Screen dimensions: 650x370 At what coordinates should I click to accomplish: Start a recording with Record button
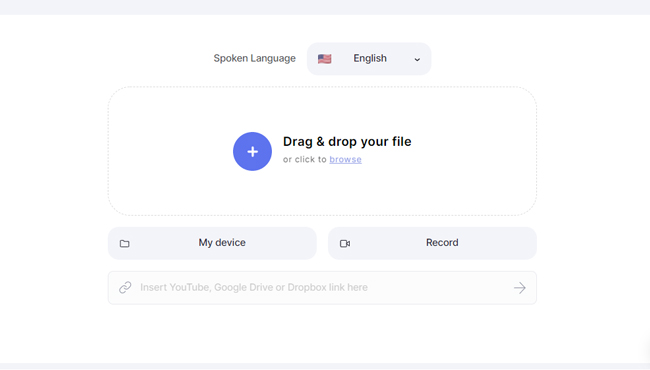pos(432,243)
